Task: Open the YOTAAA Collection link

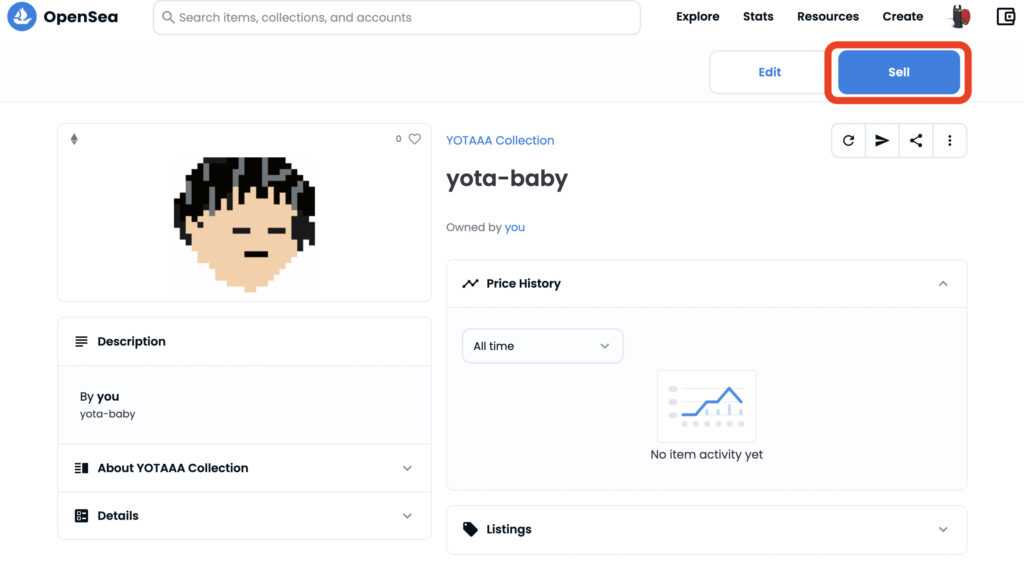Action: (x=500, y=141)
